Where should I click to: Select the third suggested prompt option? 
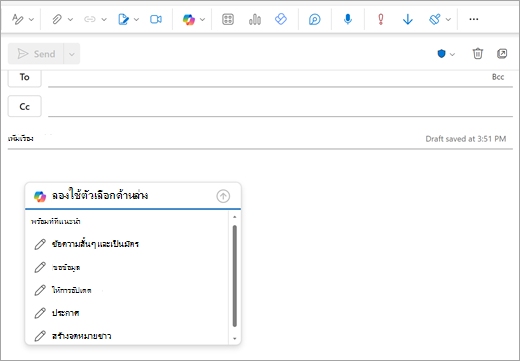tap(127, 290)
